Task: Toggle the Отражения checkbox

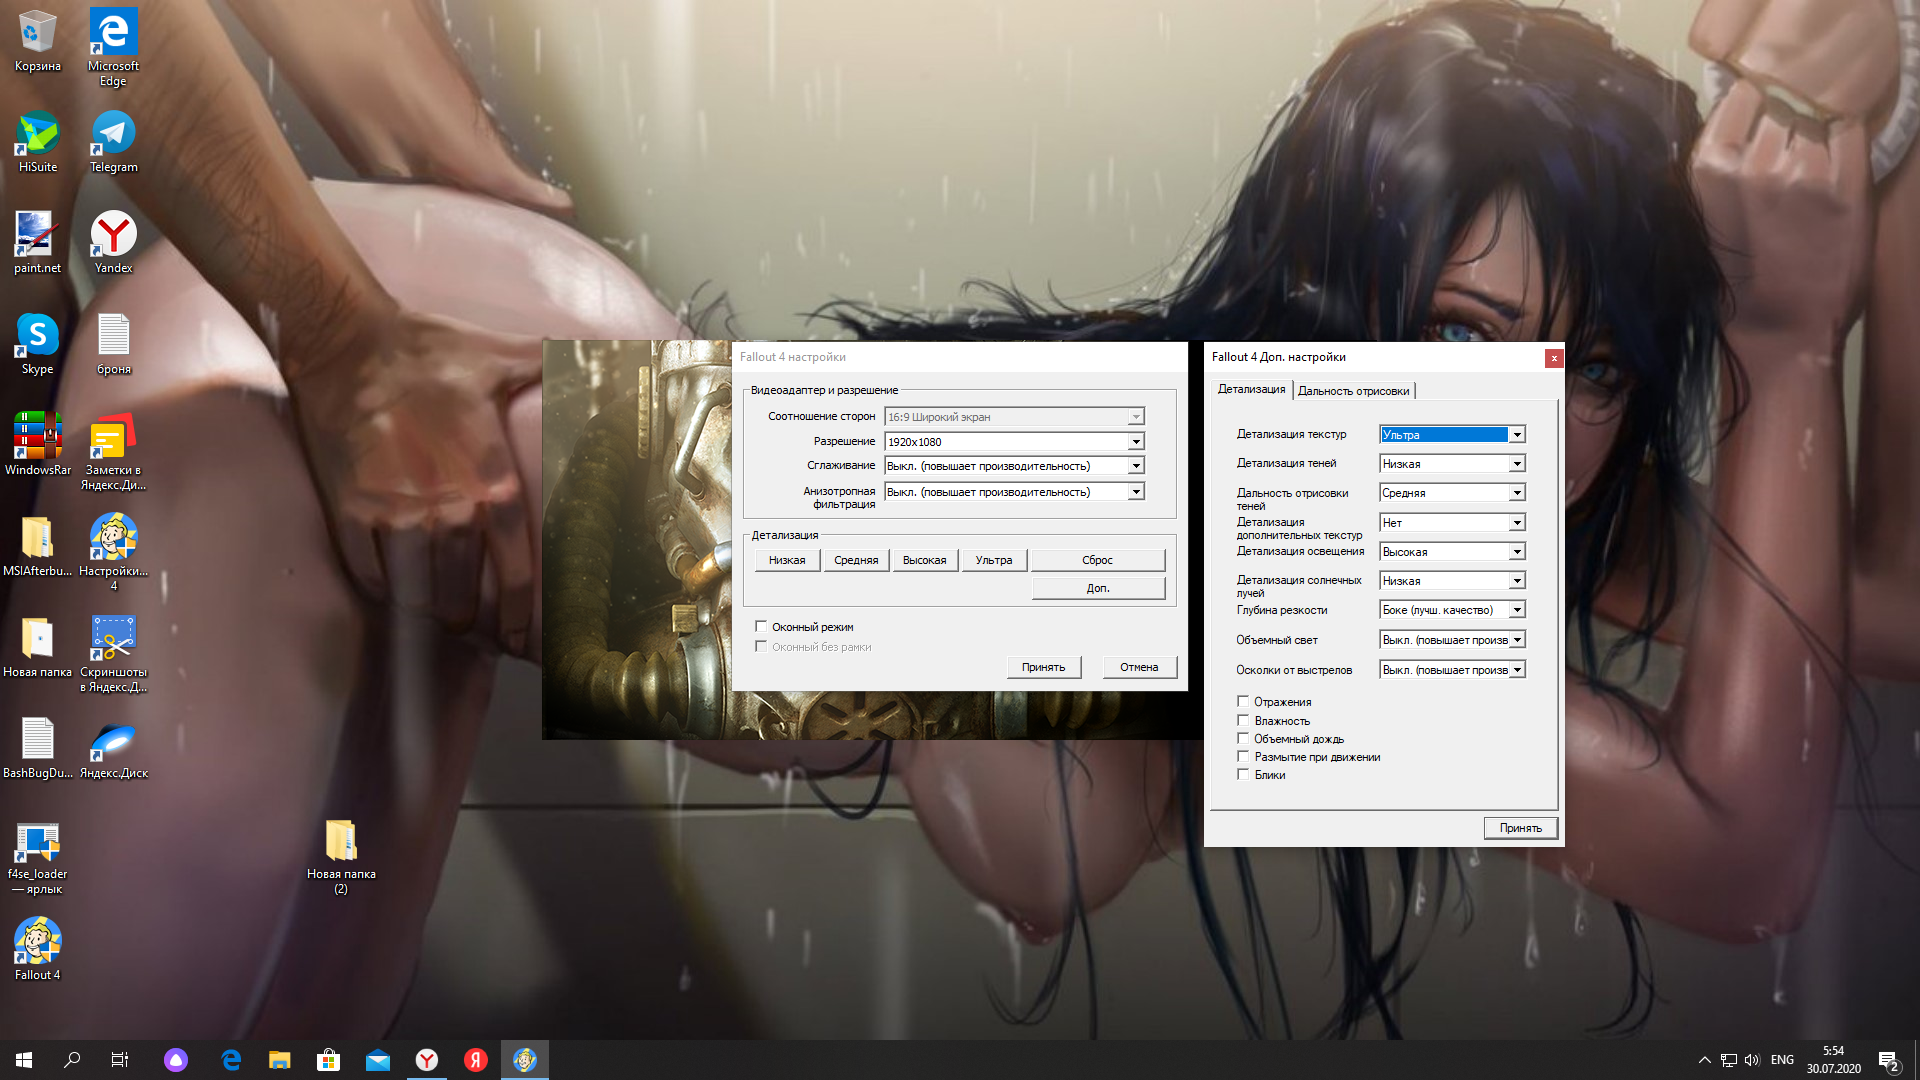Action: click(x=1243, y=702)
